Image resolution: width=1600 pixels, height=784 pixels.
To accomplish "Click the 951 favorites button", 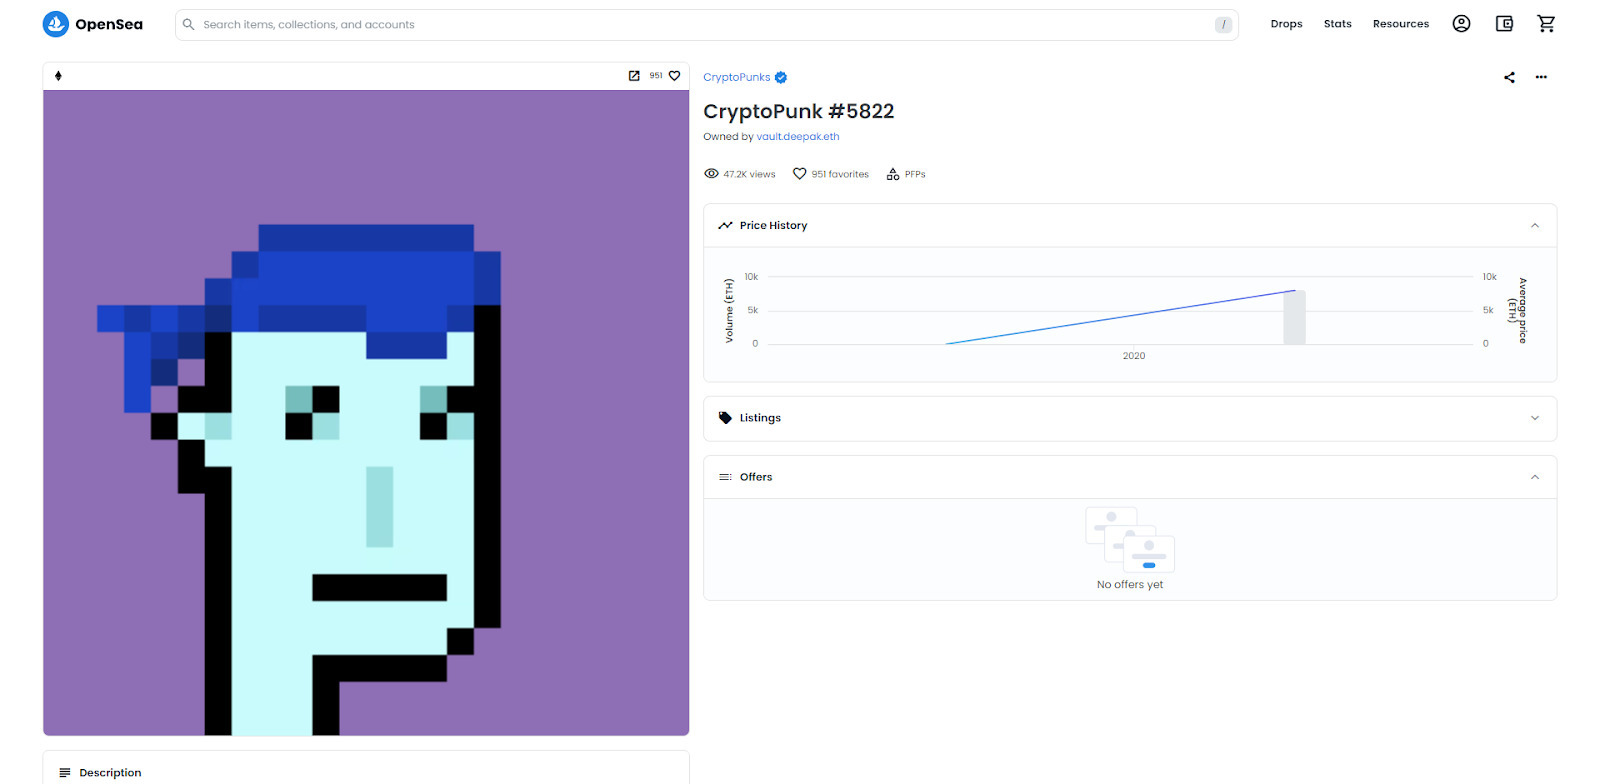I will coord(831,174).
